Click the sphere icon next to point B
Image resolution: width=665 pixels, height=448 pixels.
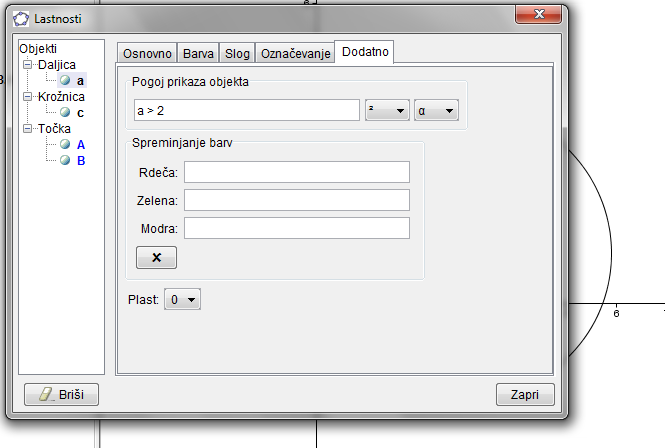pyautogui.click(x=65, y=160)
